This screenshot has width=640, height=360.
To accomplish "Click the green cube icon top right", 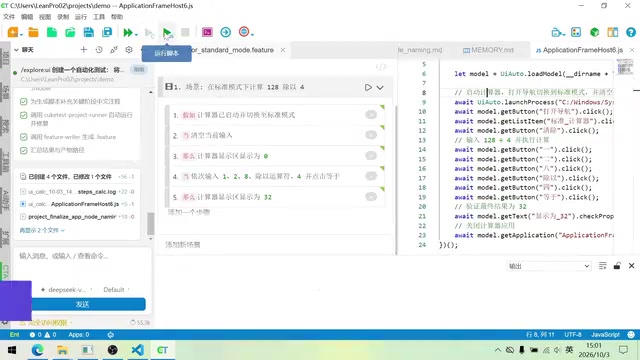I will (x=595, y=32).
